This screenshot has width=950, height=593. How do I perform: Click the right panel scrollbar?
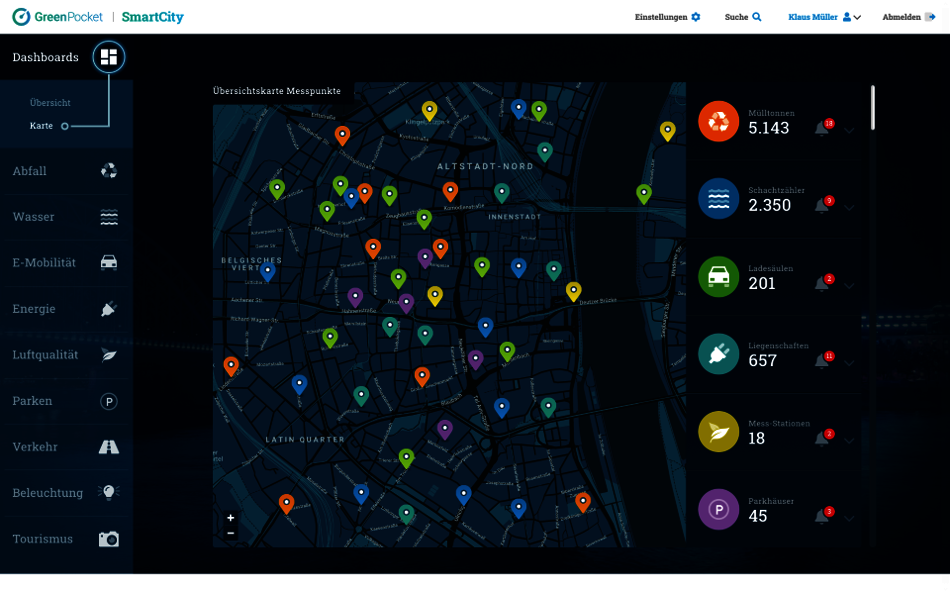point(873,107)
